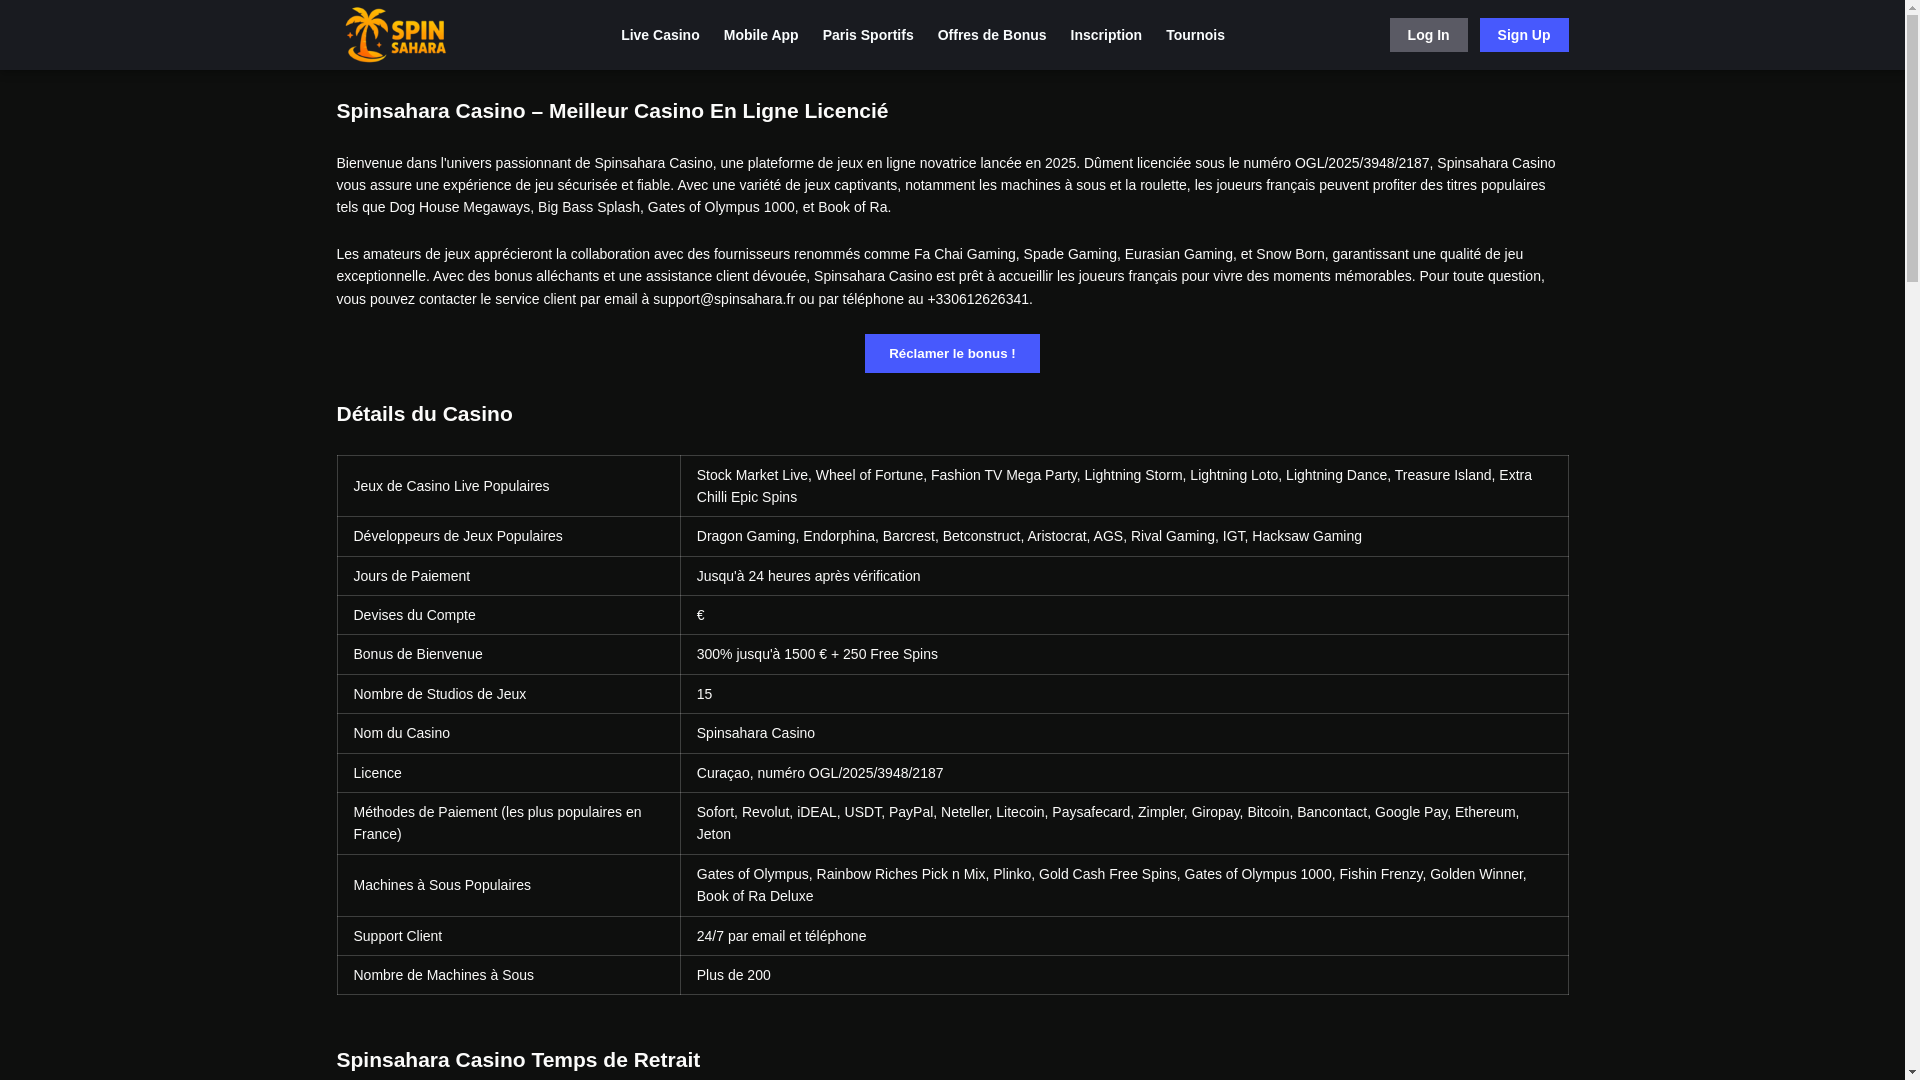1920x1080 pixels.
Task: Click the value 15 cell
Action: [1124, 694]
